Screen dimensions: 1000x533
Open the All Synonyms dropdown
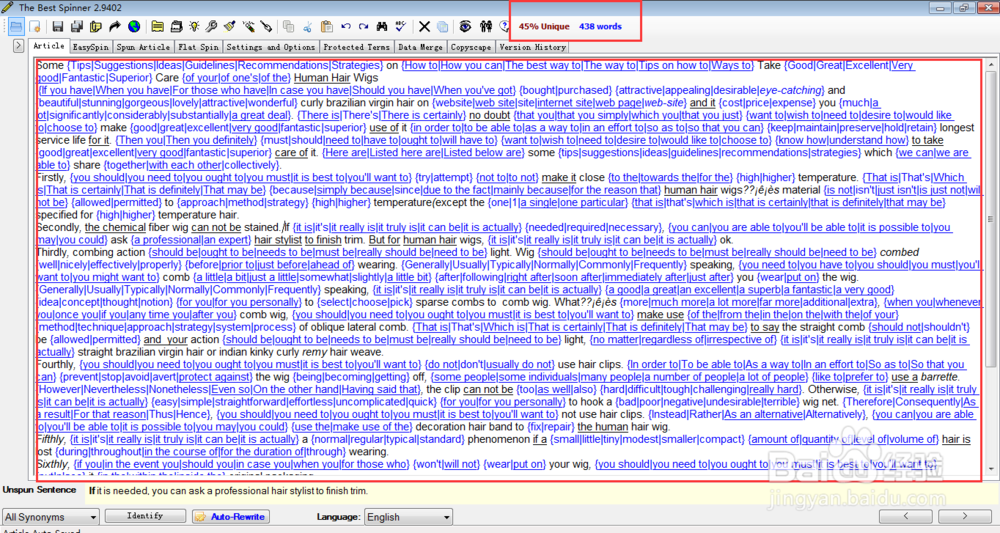click(x=50, y=517)
